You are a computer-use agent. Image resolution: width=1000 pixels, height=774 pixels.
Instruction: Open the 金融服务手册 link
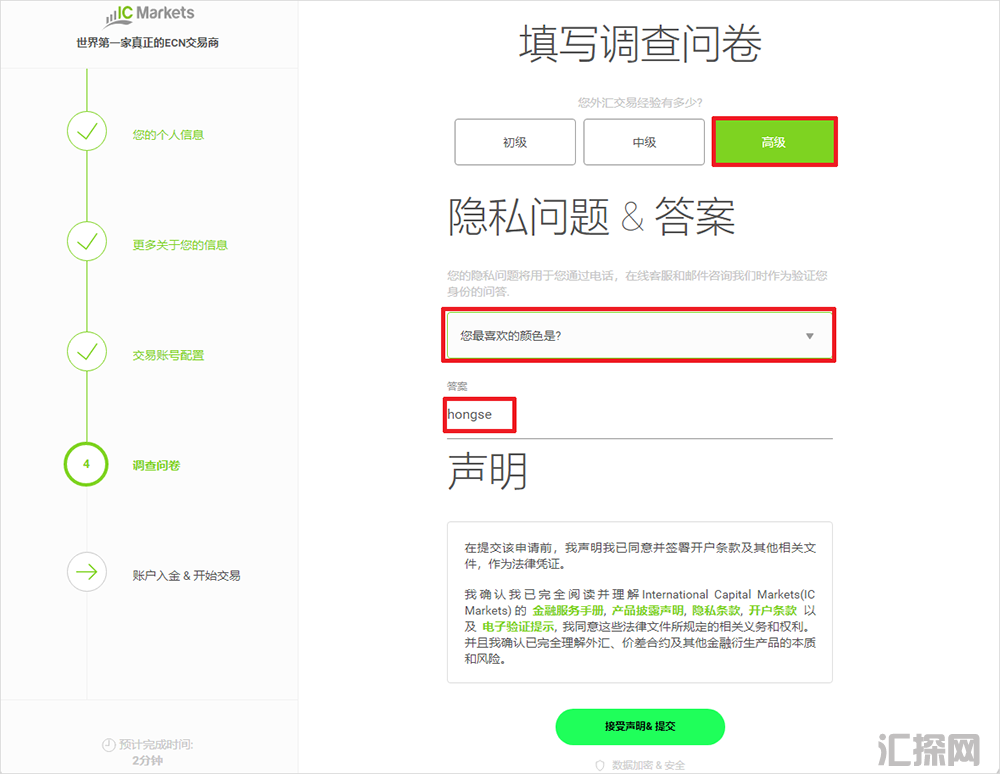point(569,610)
